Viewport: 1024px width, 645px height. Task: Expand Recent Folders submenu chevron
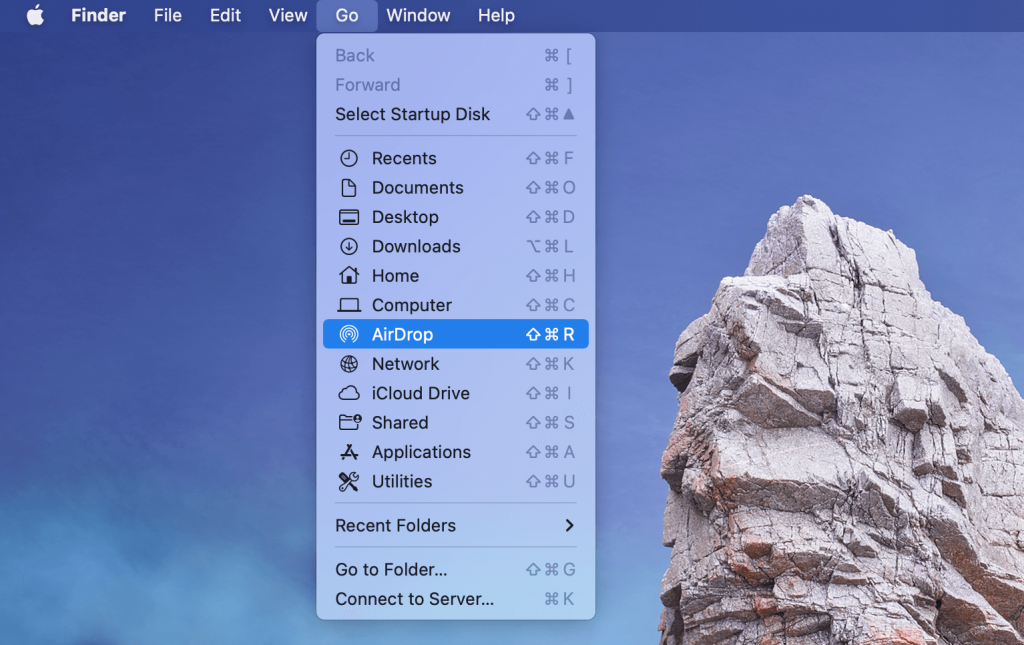pos(569,526)
